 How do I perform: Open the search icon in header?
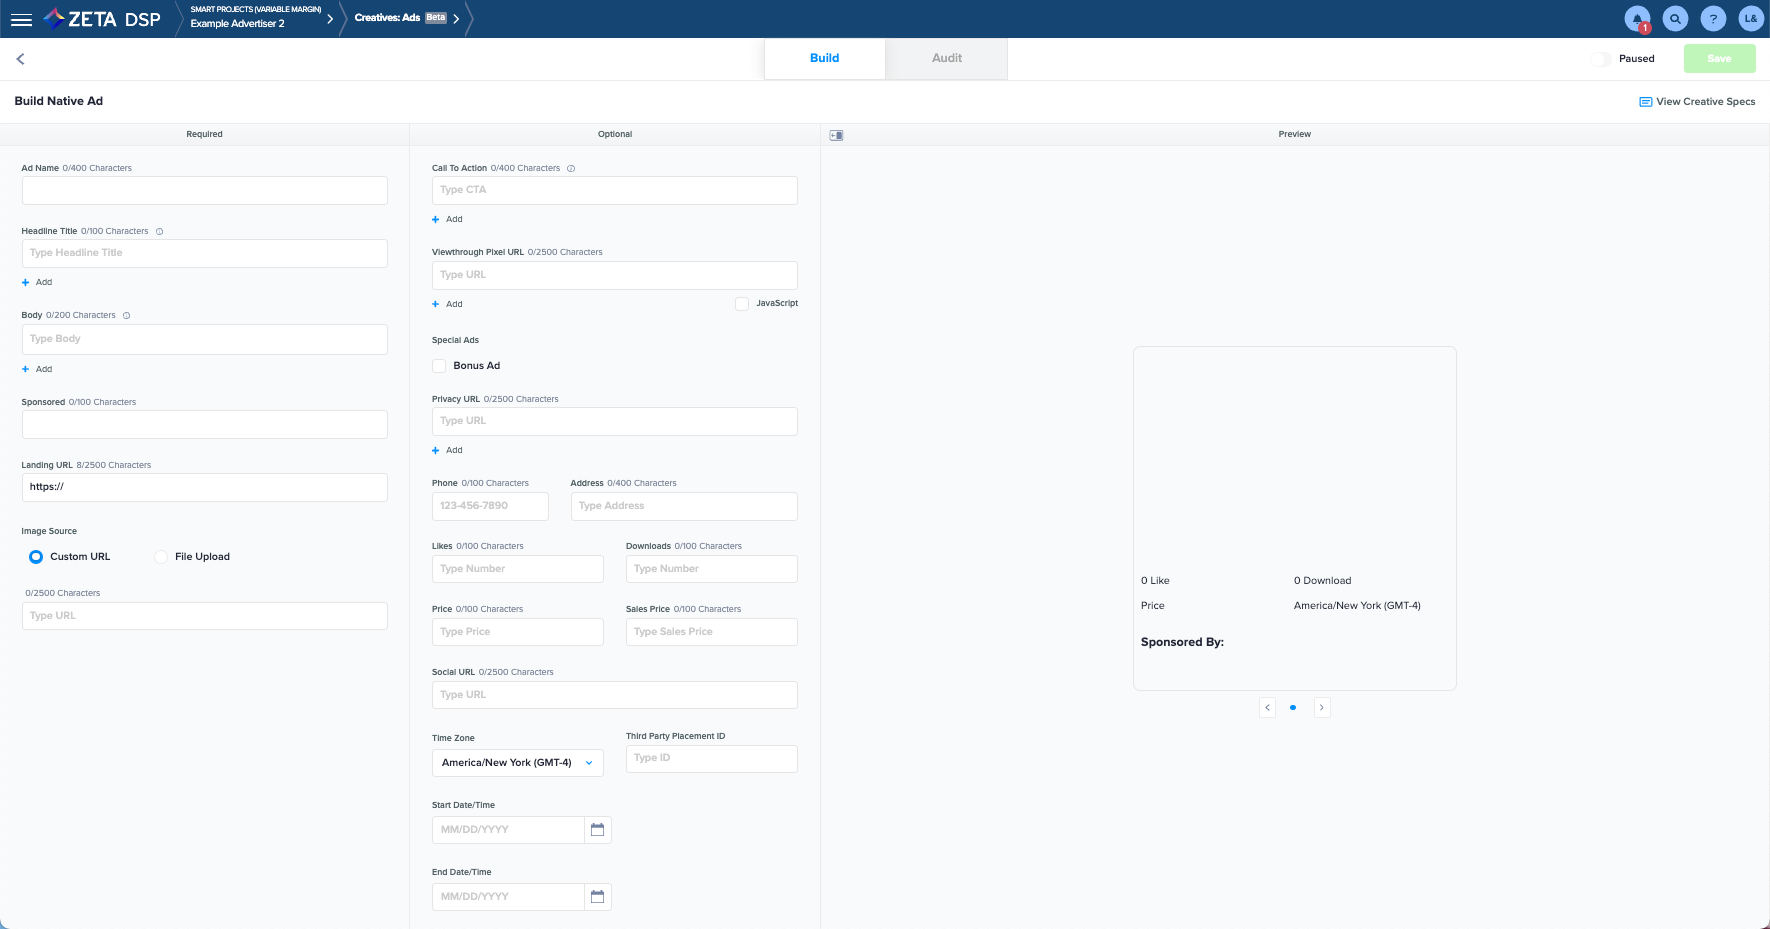pyautogui.click(x=1675, y=19)
